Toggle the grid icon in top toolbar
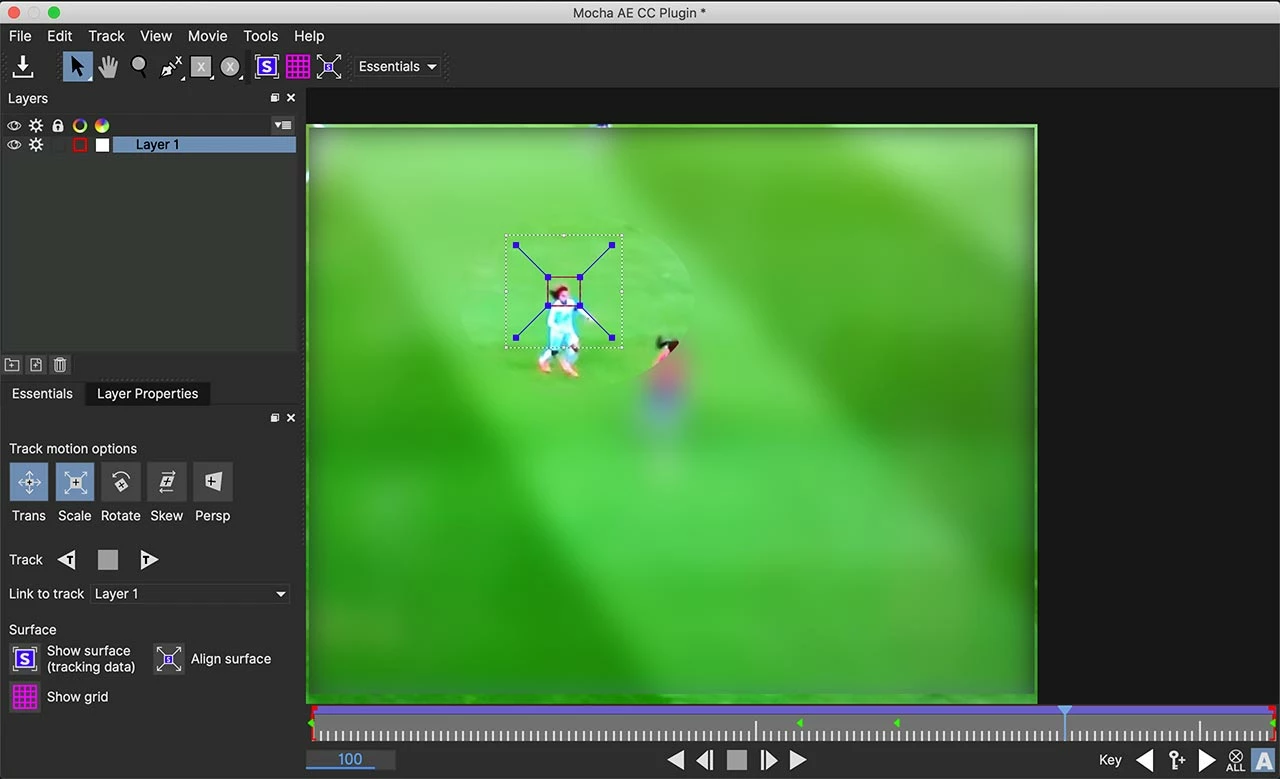The image size is (1280, 779). (x=298, y=66)
